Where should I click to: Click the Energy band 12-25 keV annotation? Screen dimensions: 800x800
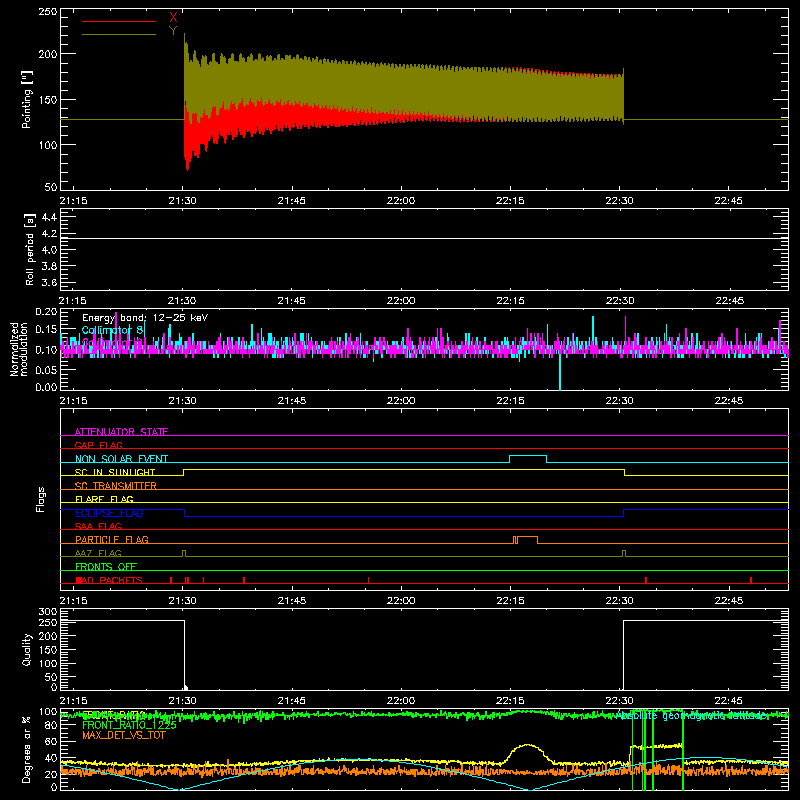click(x=145, y=318)
